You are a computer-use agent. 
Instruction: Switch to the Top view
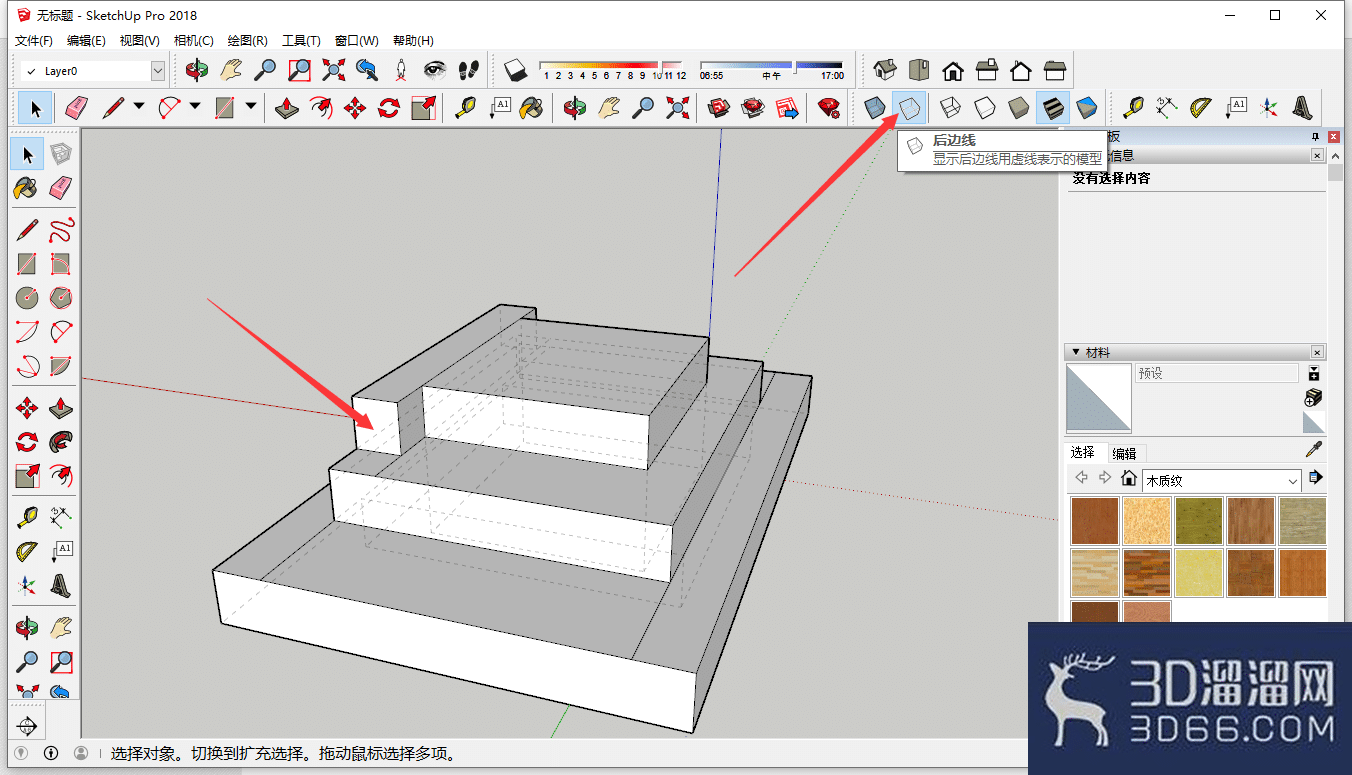[919, 70]
